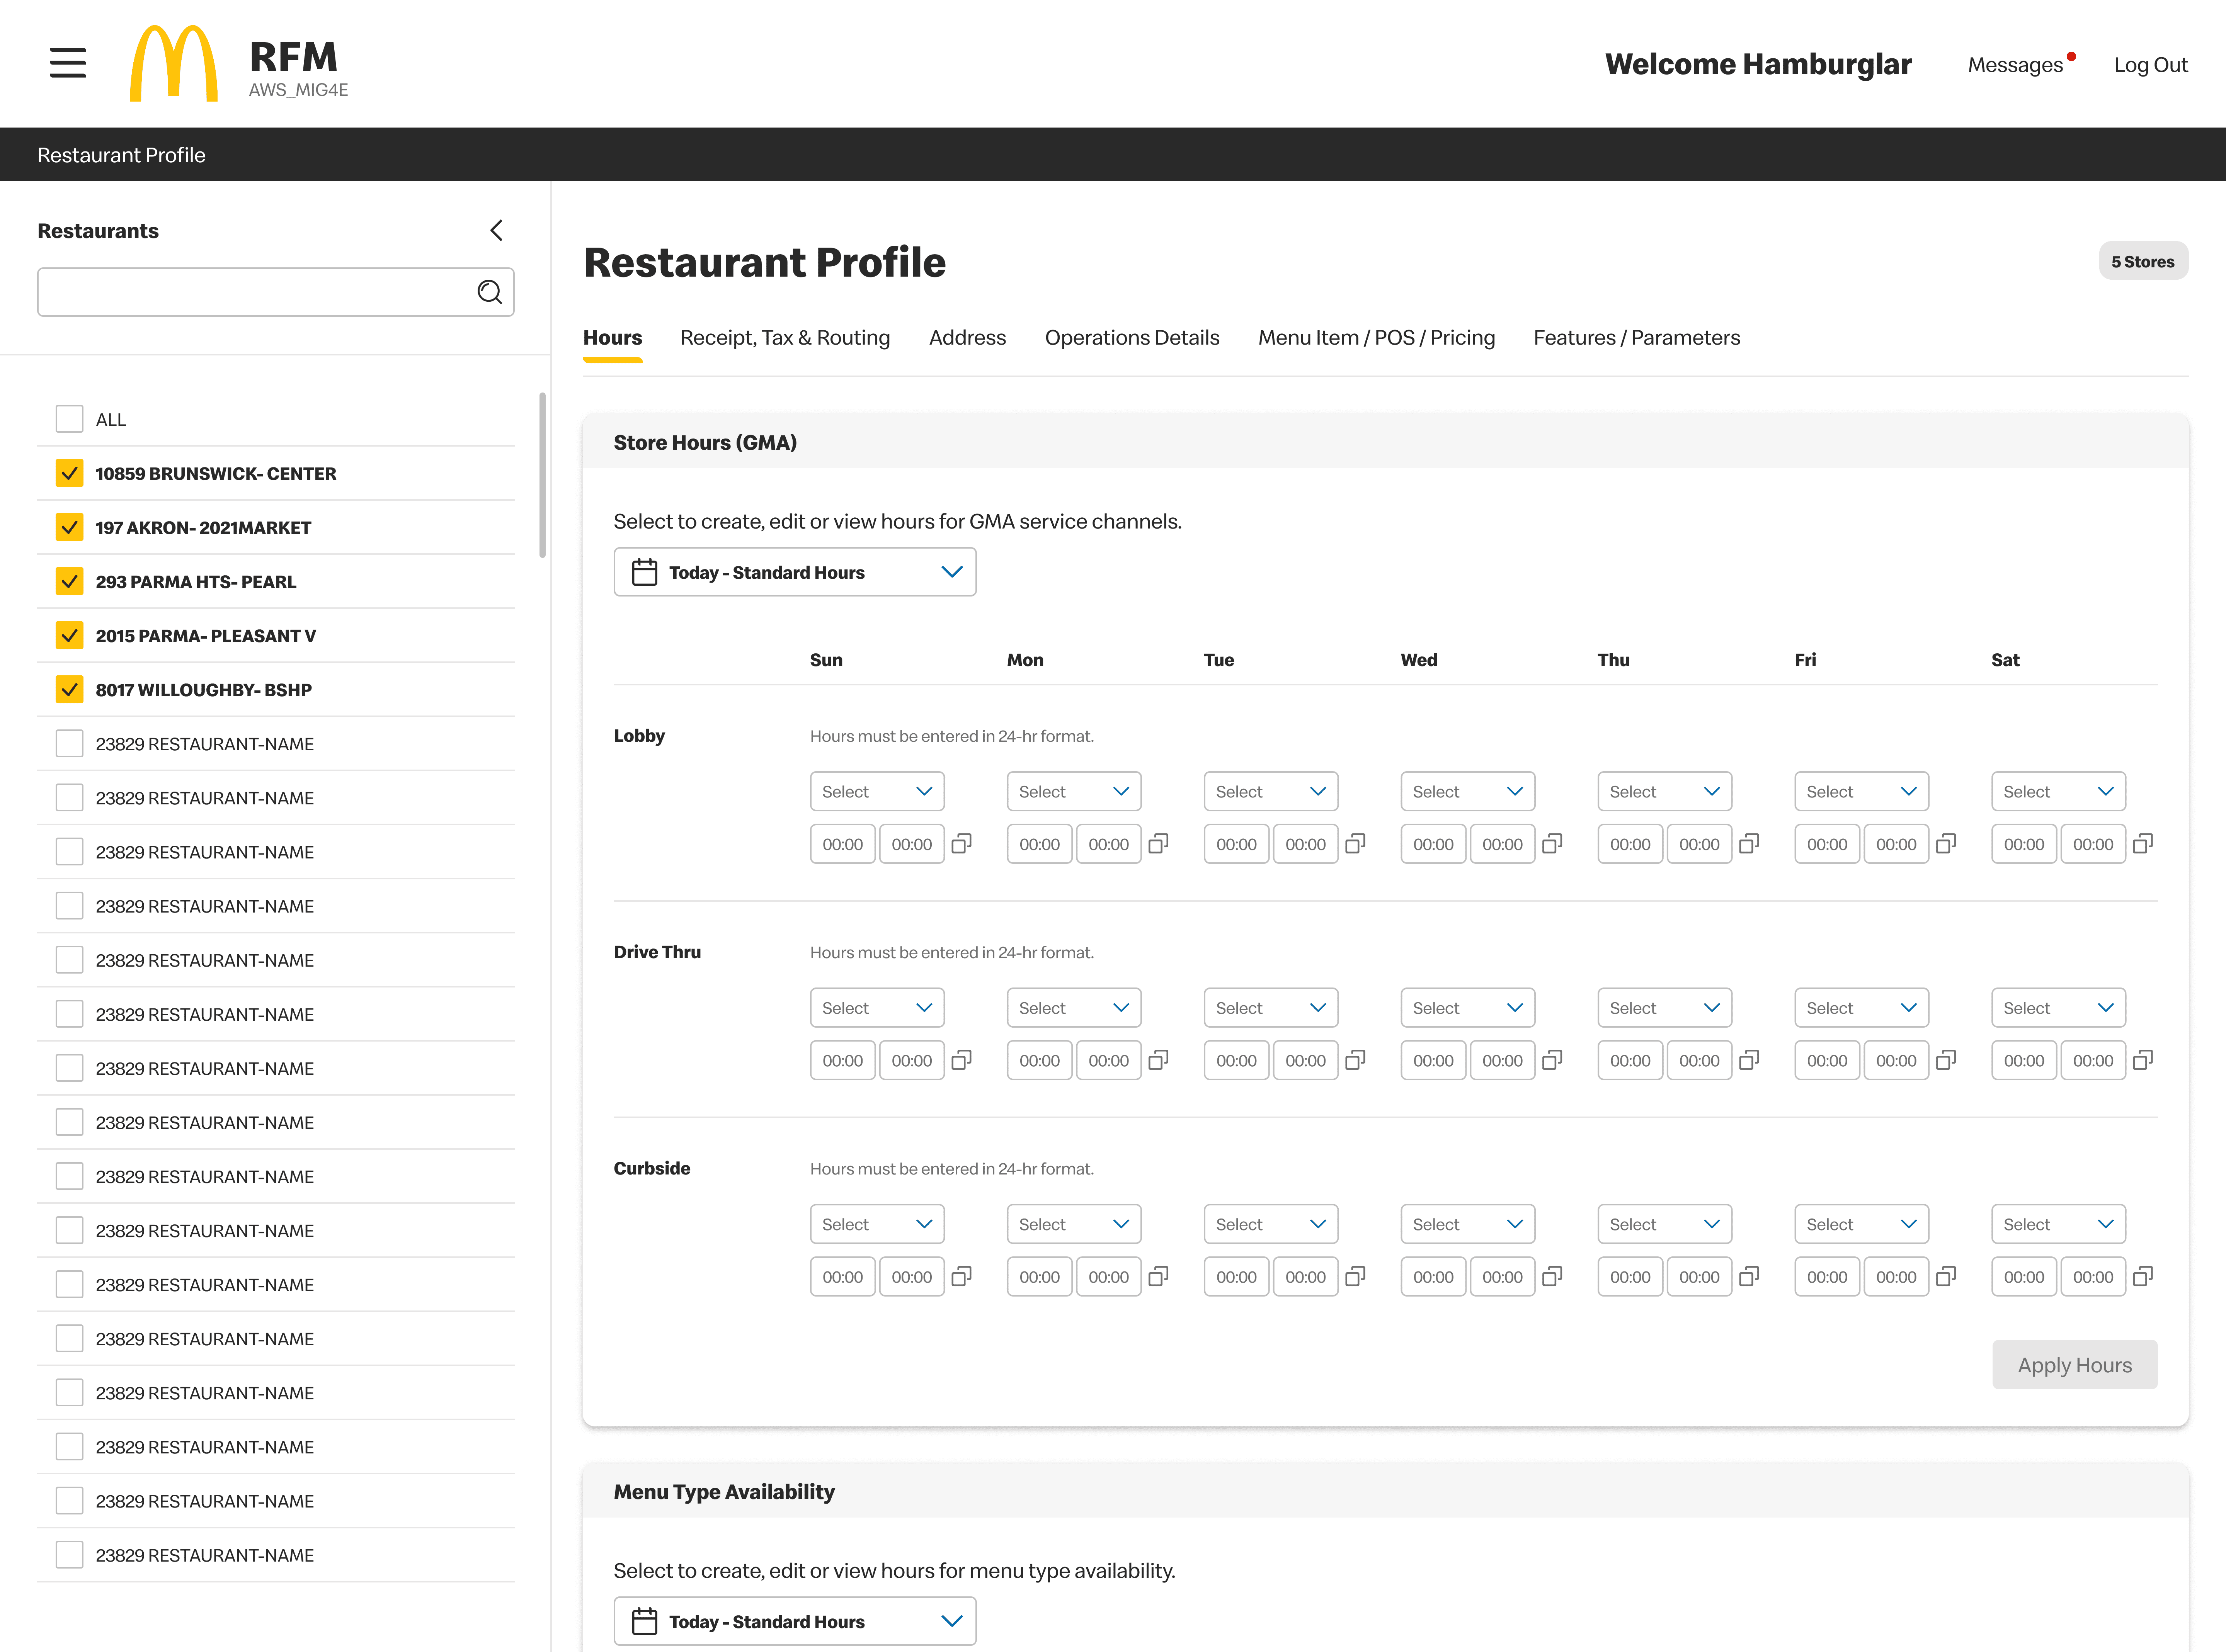This screenshot has height=1652, width=2226.
Task: Check the ALL restaurants checkbox
Action: 69,419
